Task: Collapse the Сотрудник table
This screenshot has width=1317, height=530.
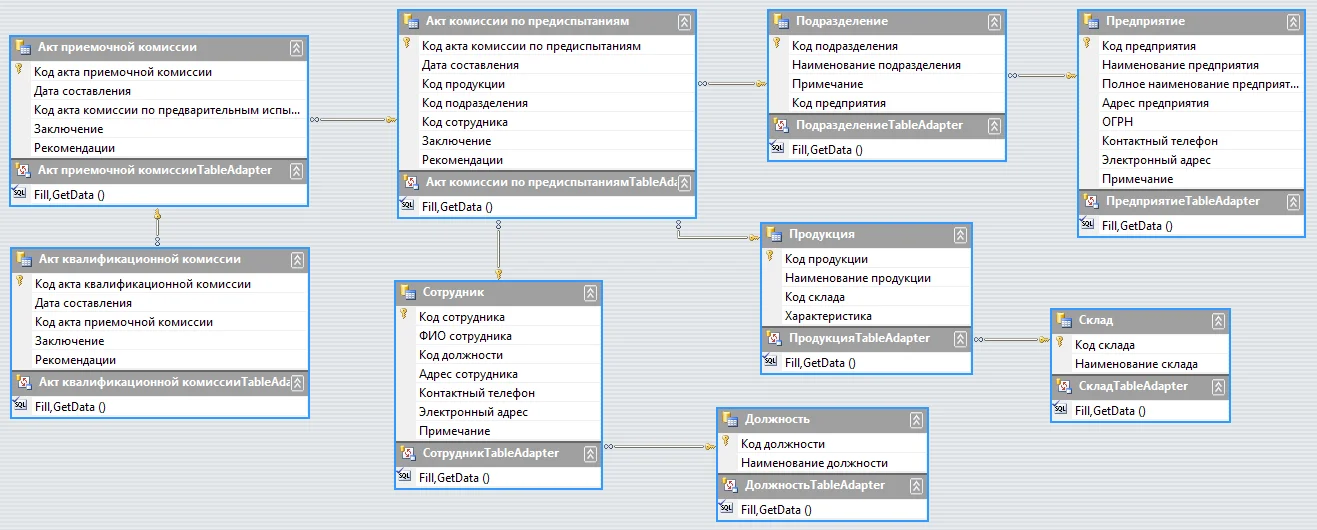Action: point(591,292)
